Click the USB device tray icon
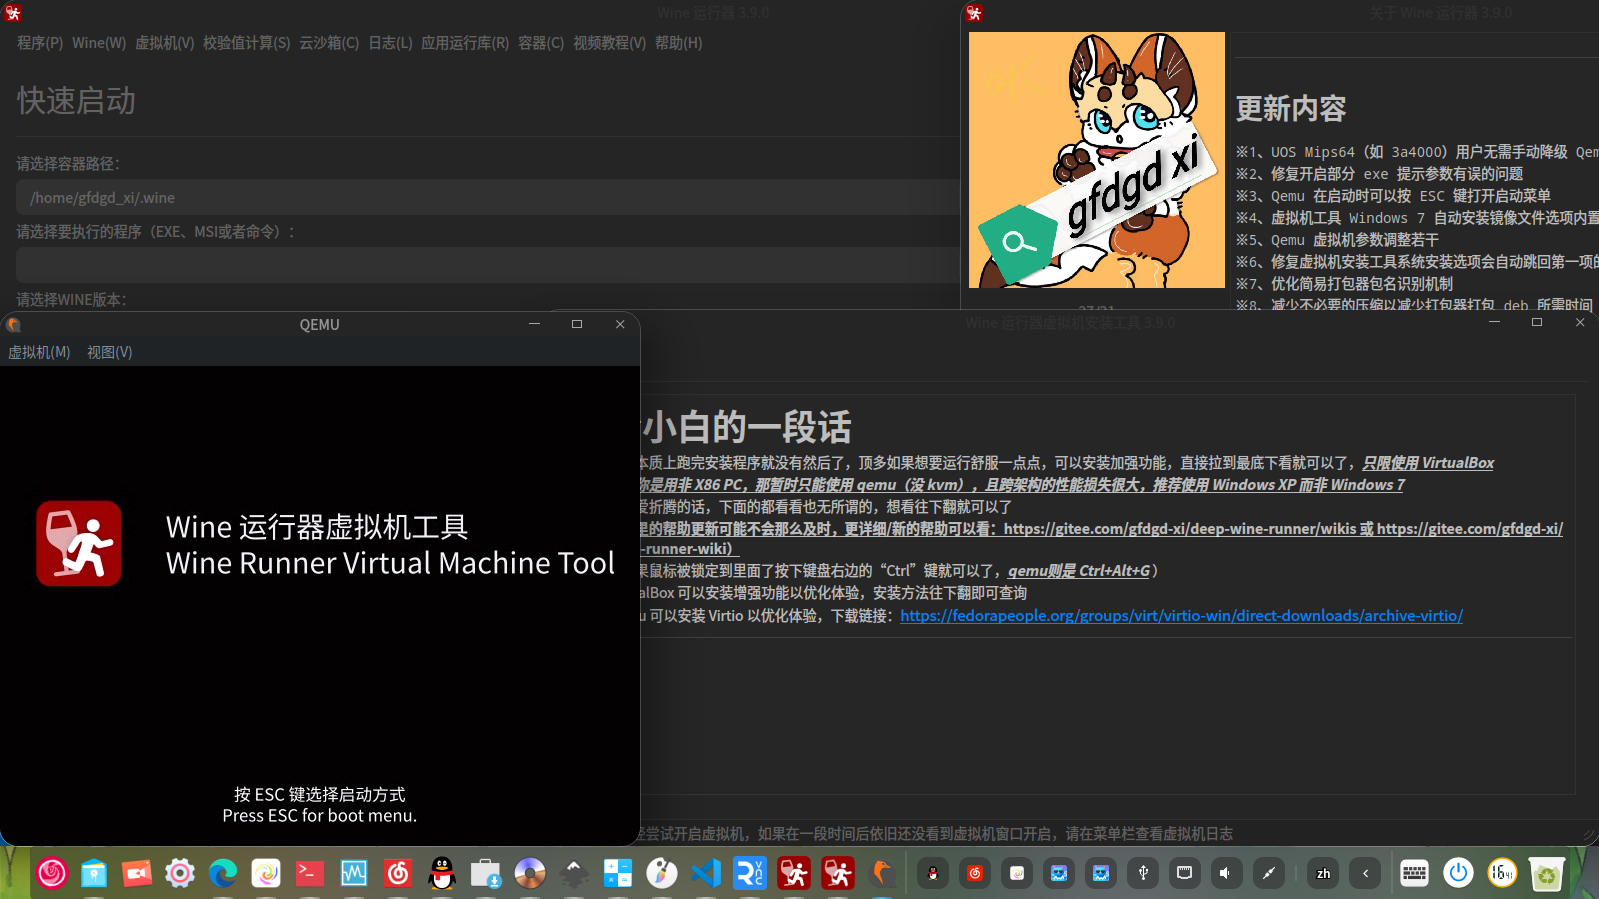The image size is (1599, 899). pyautogui.click(x=1143, y=873)
